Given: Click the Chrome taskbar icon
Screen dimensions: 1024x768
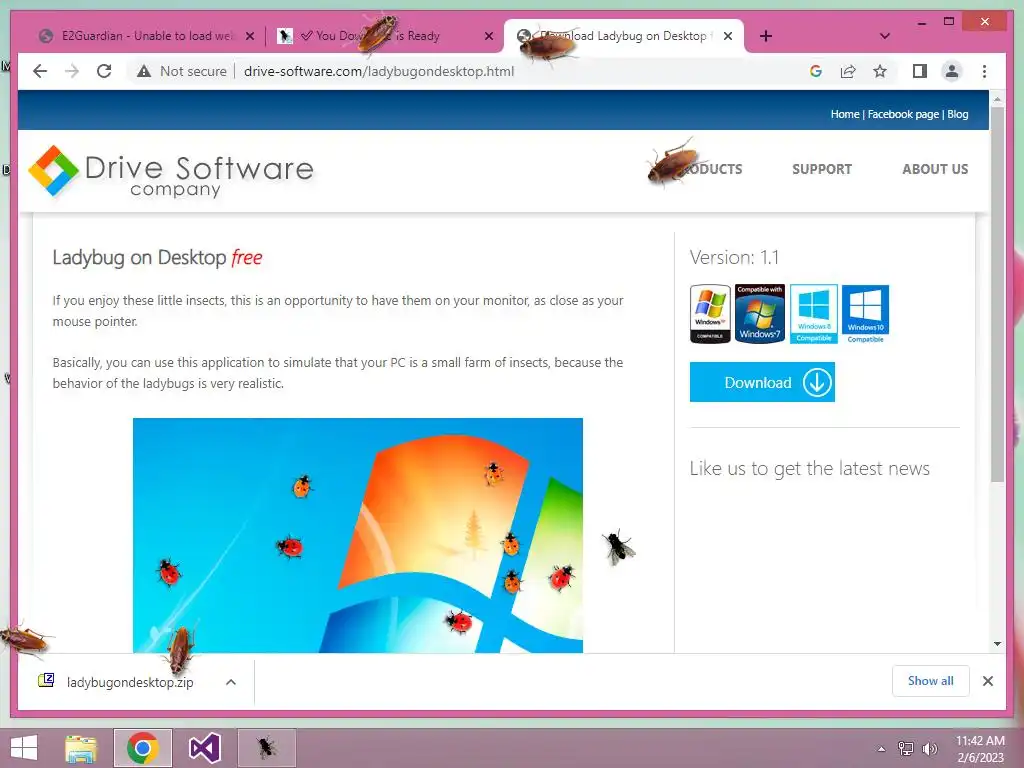Looking at the screenshot, I should pos(142,748).
